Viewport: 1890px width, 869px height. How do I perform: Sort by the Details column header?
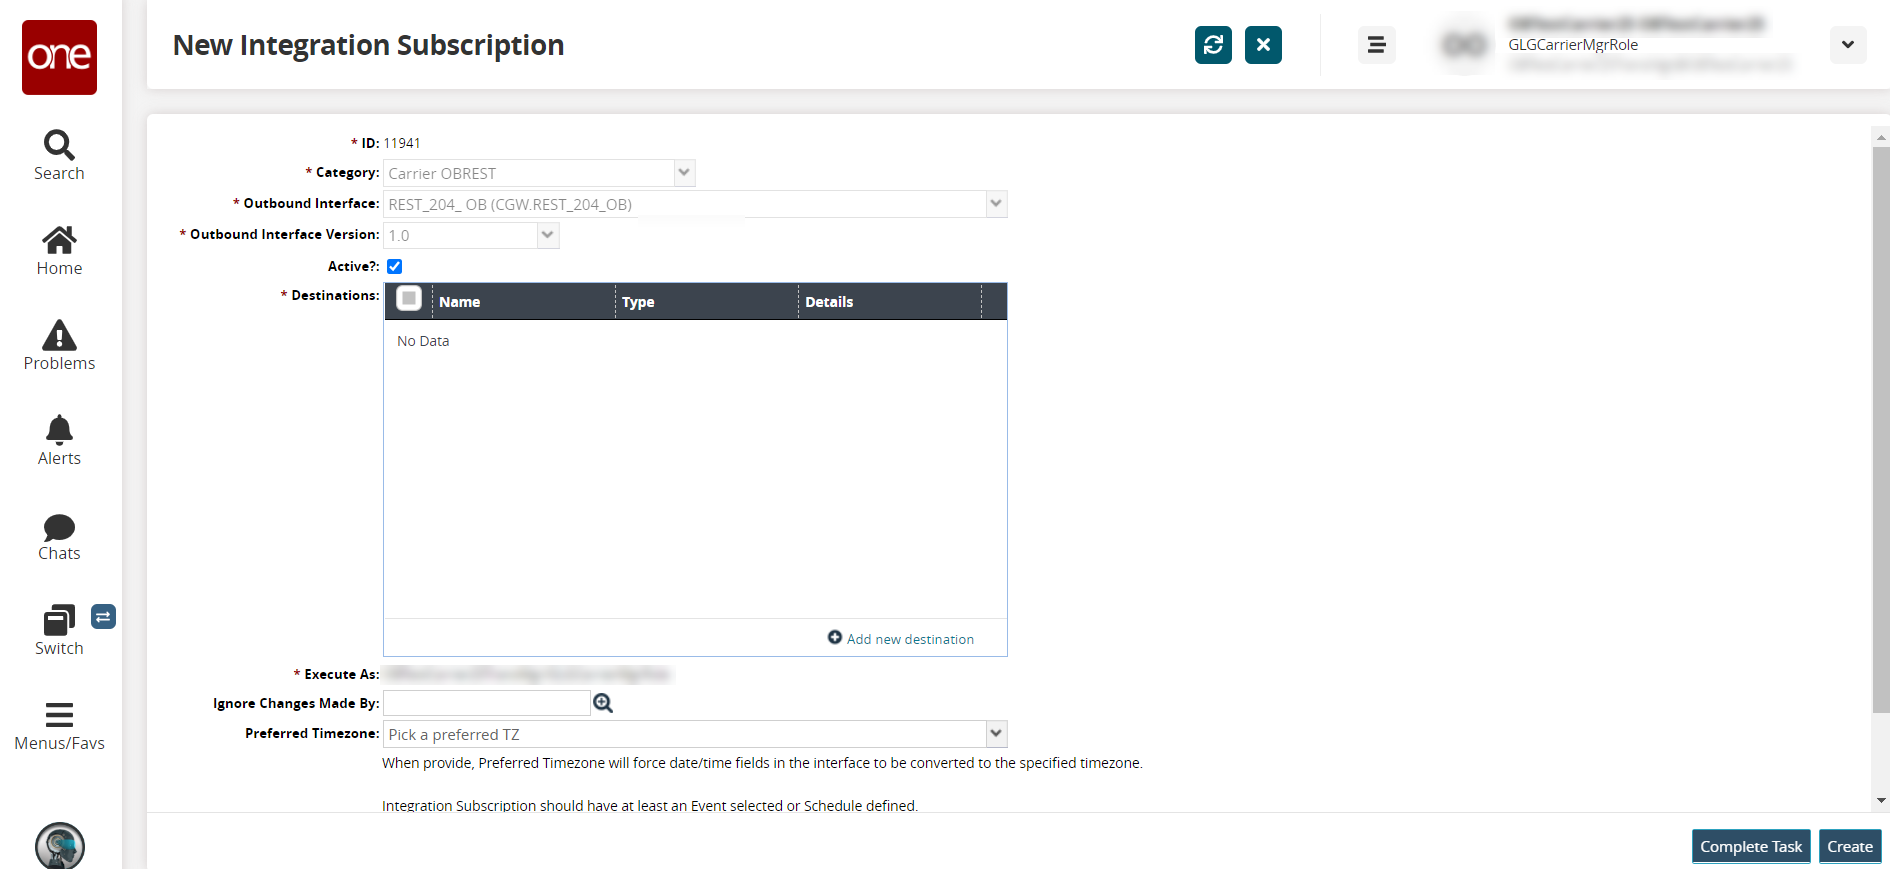coord(889,302)
